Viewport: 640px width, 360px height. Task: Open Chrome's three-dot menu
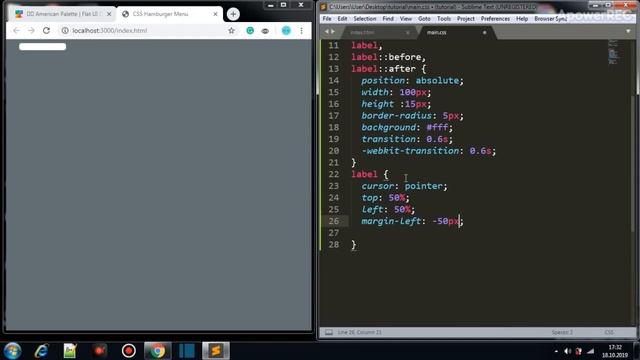pos(302,31)
